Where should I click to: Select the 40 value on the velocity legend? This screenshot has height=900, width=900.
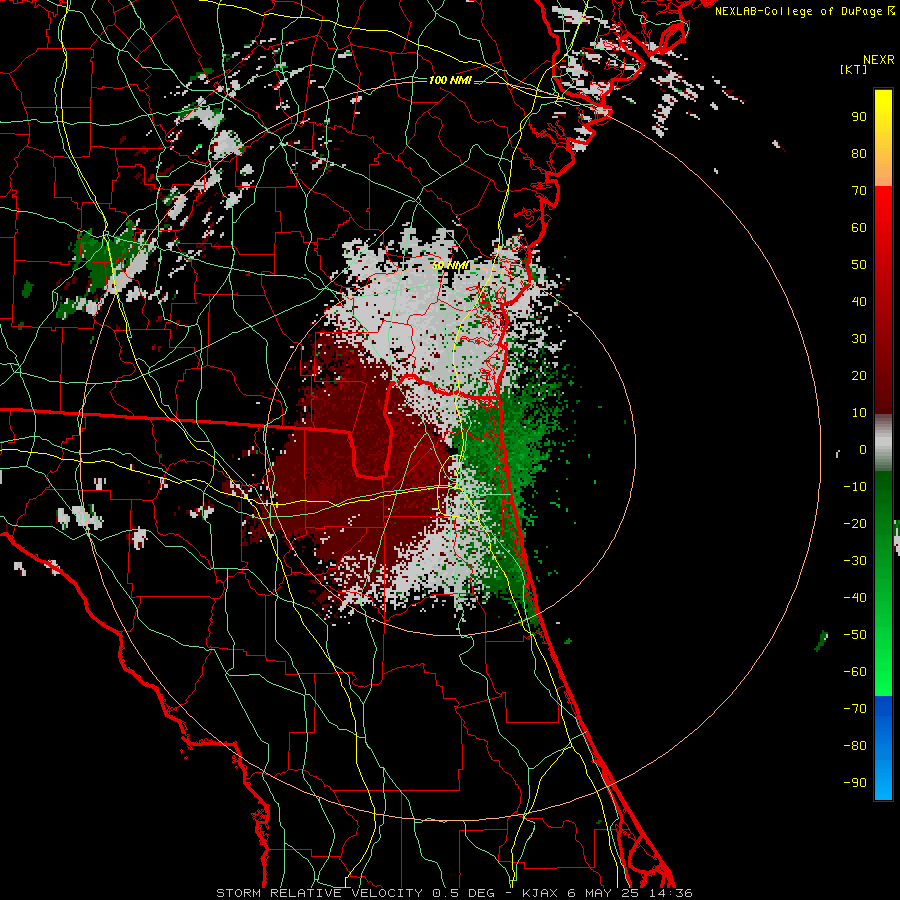(859, 302)
